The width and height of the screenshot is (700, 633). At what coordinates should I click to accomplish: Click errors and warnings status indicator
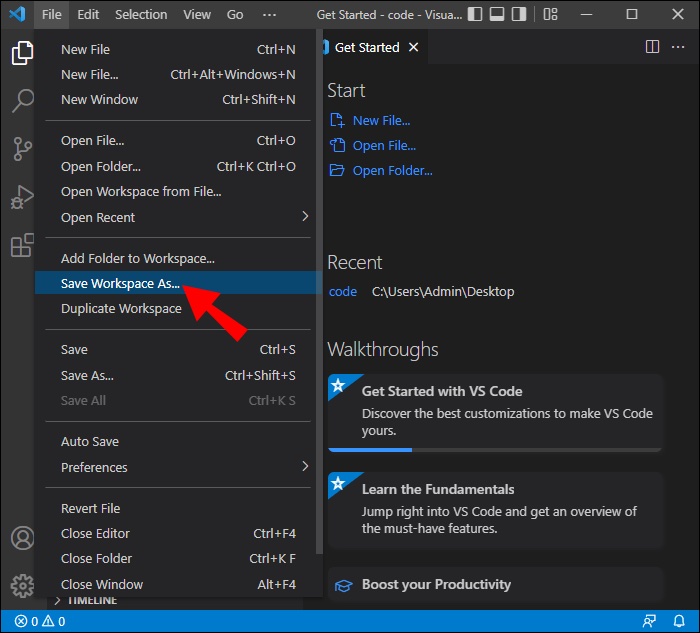pos(40,621)
